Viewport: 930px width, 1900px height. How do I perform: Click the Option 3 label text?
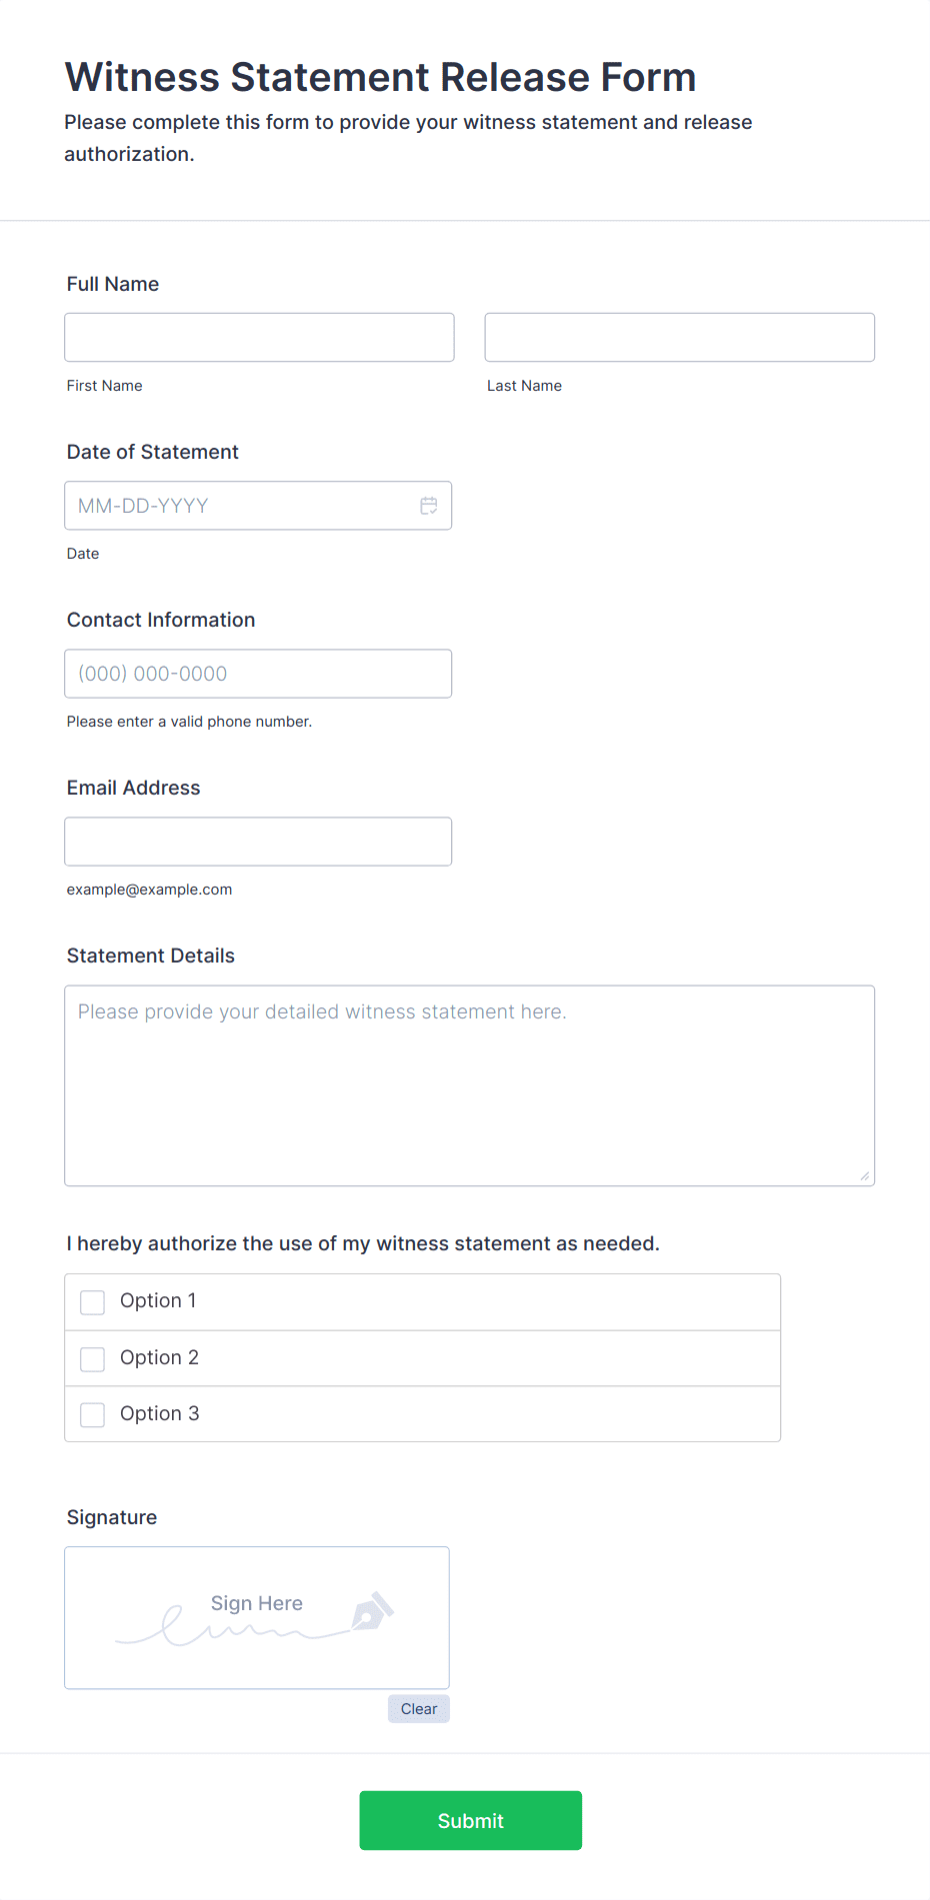click(159, 1413)
